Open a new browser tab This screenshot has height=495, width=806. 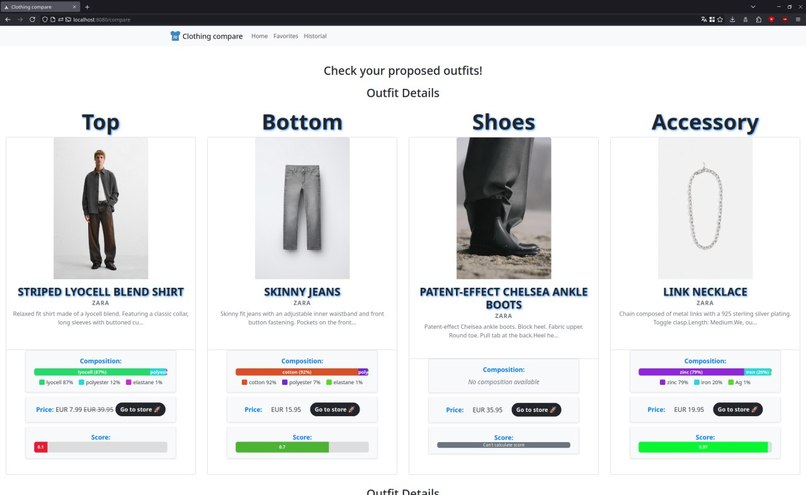(x=87, y=7)
